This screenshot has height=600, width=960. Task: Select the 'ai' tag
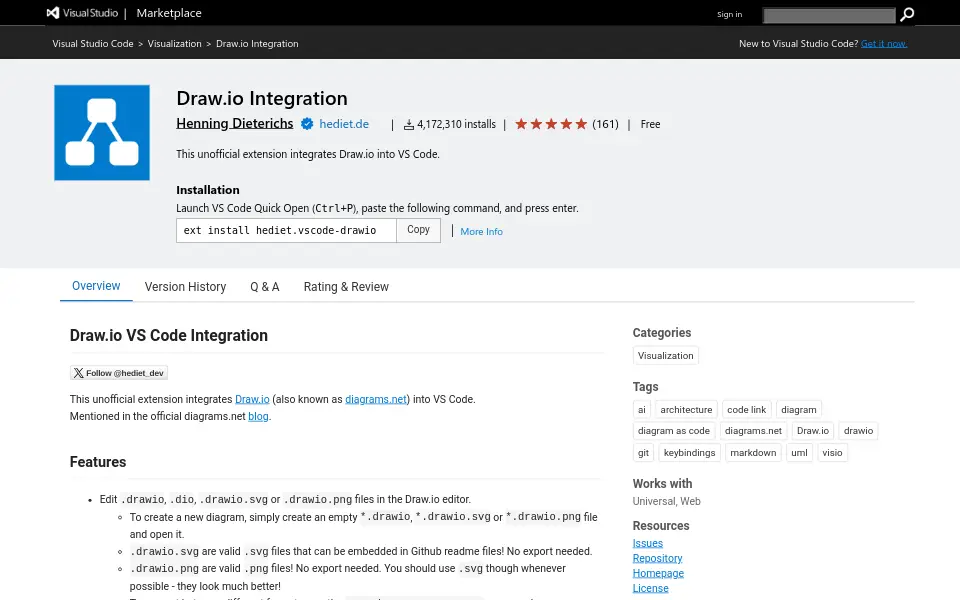[x=642, y=410]
